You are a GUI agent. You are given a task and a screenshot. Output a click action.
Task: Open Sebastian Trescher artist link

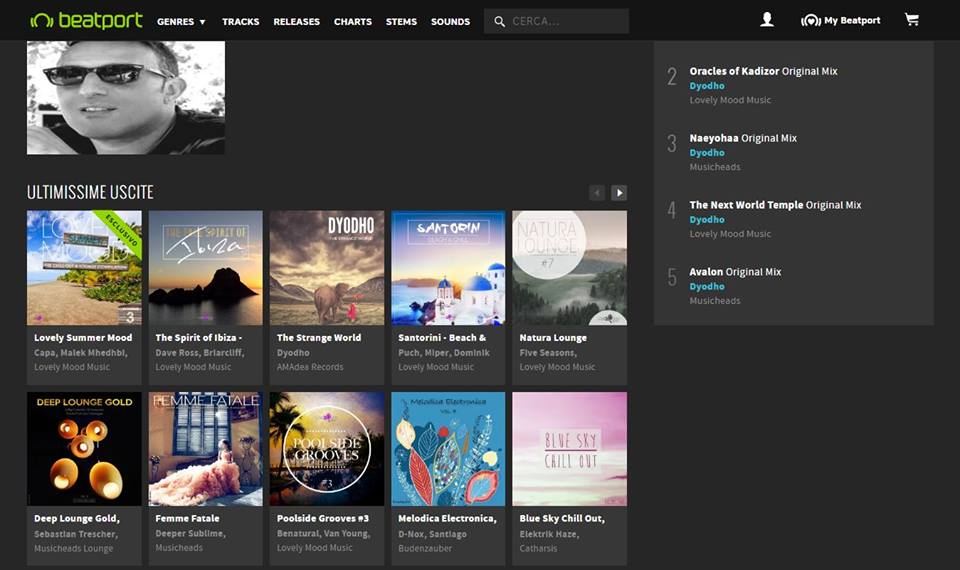[76, 534]
